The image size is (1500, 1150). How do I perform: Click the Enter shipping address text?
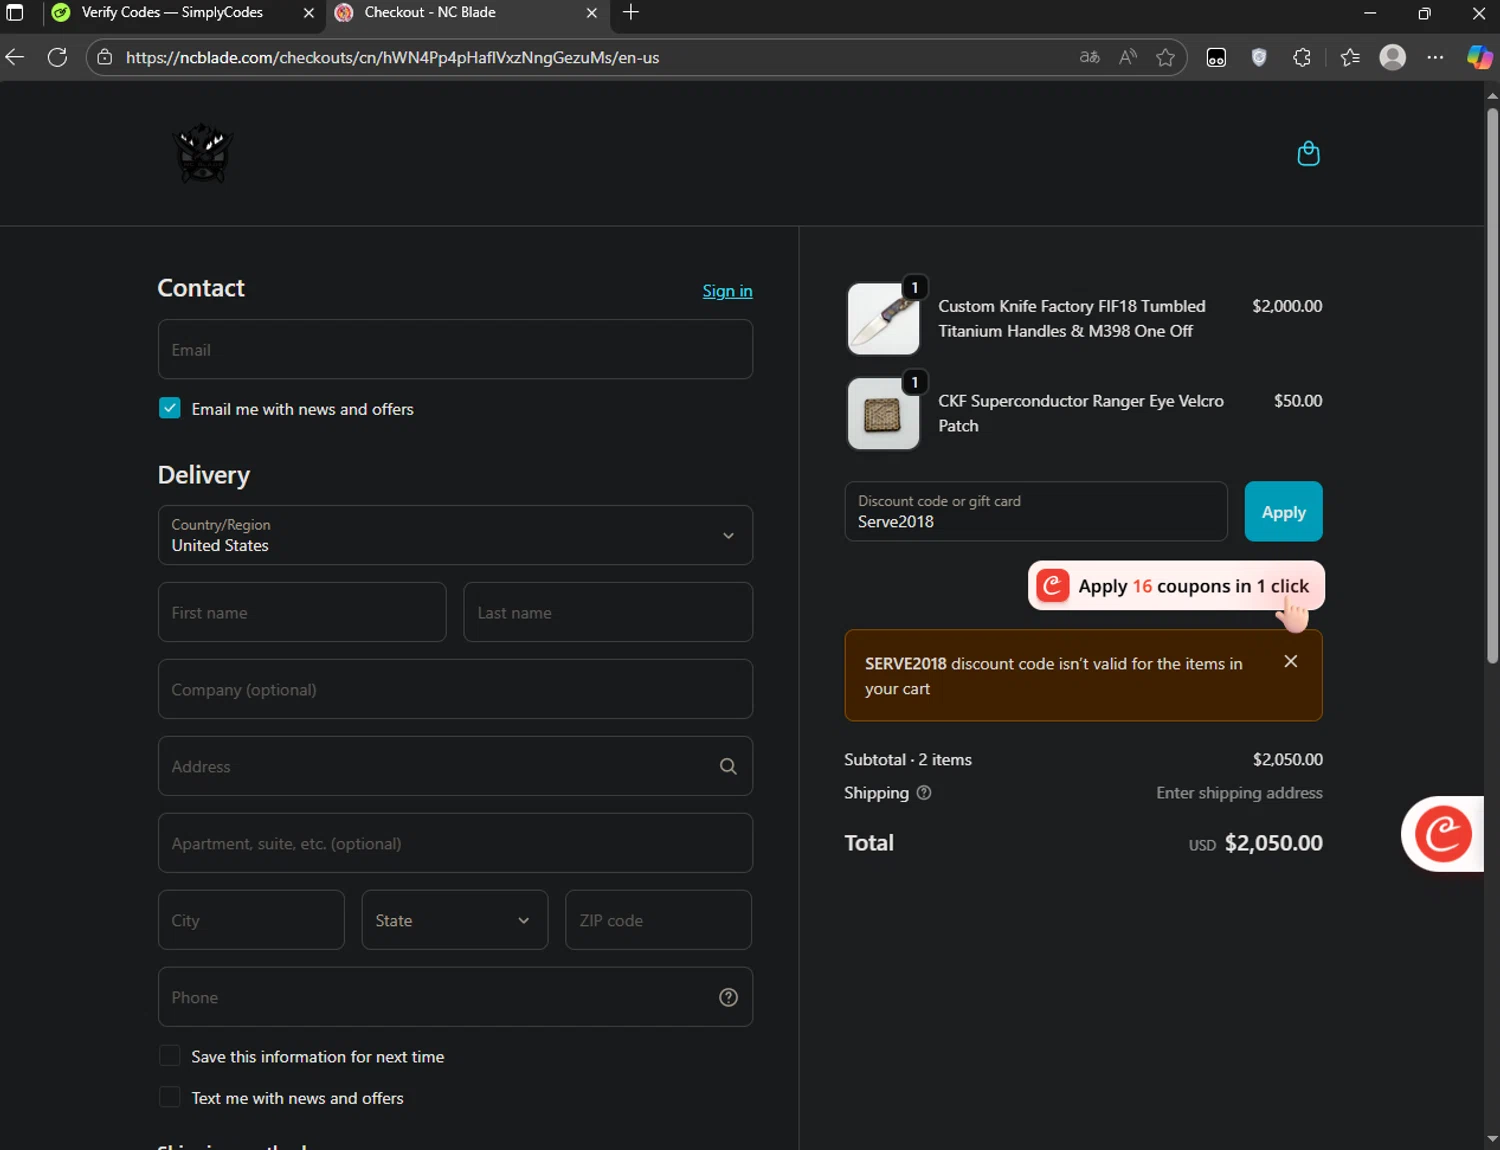point(1239,792)
